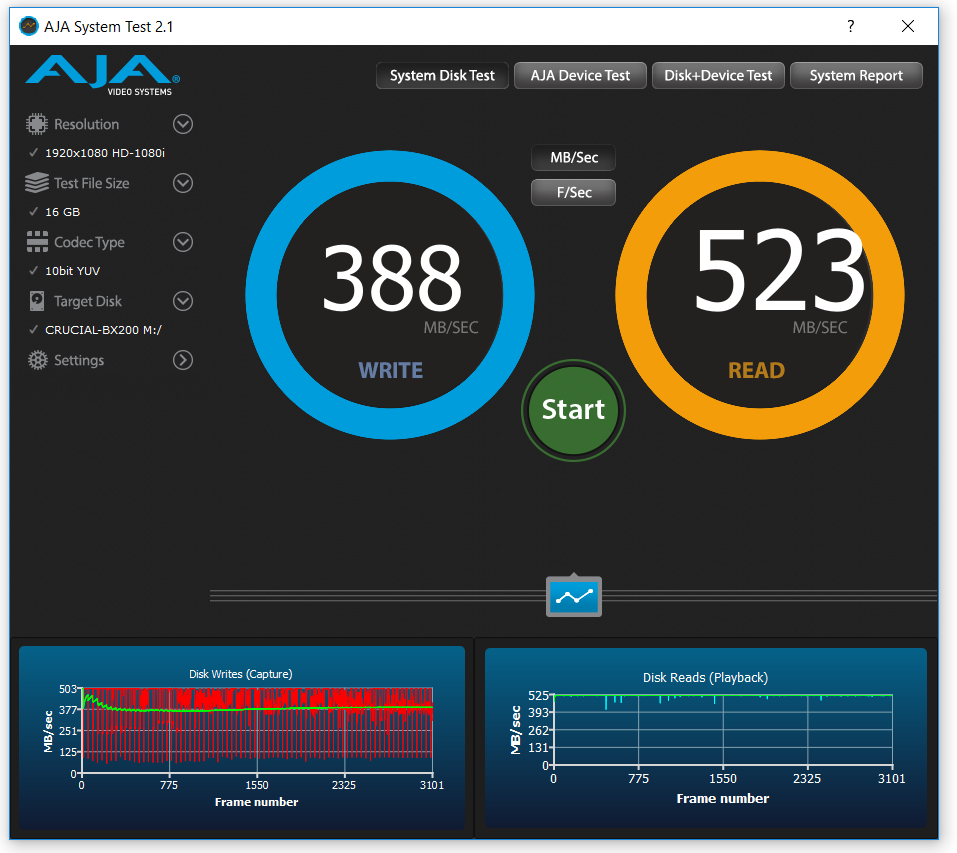Click the checkmark beside 10bit YUV
Image resolution: width=957 pixels, height=853 pixels.
tap(34, 270)
